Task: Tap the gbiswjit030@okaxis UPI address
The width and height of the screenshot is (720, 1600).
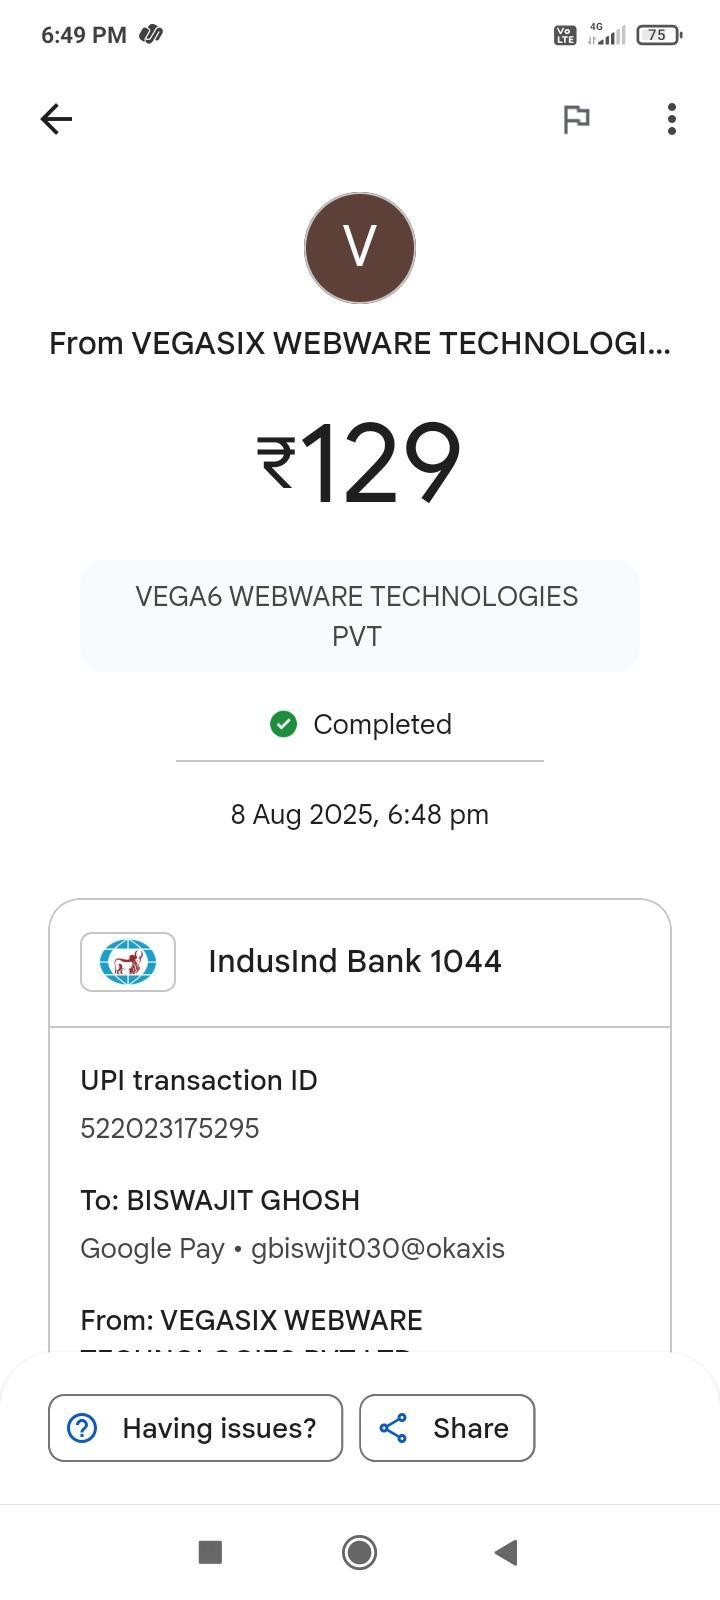Action: (378, 1248)
